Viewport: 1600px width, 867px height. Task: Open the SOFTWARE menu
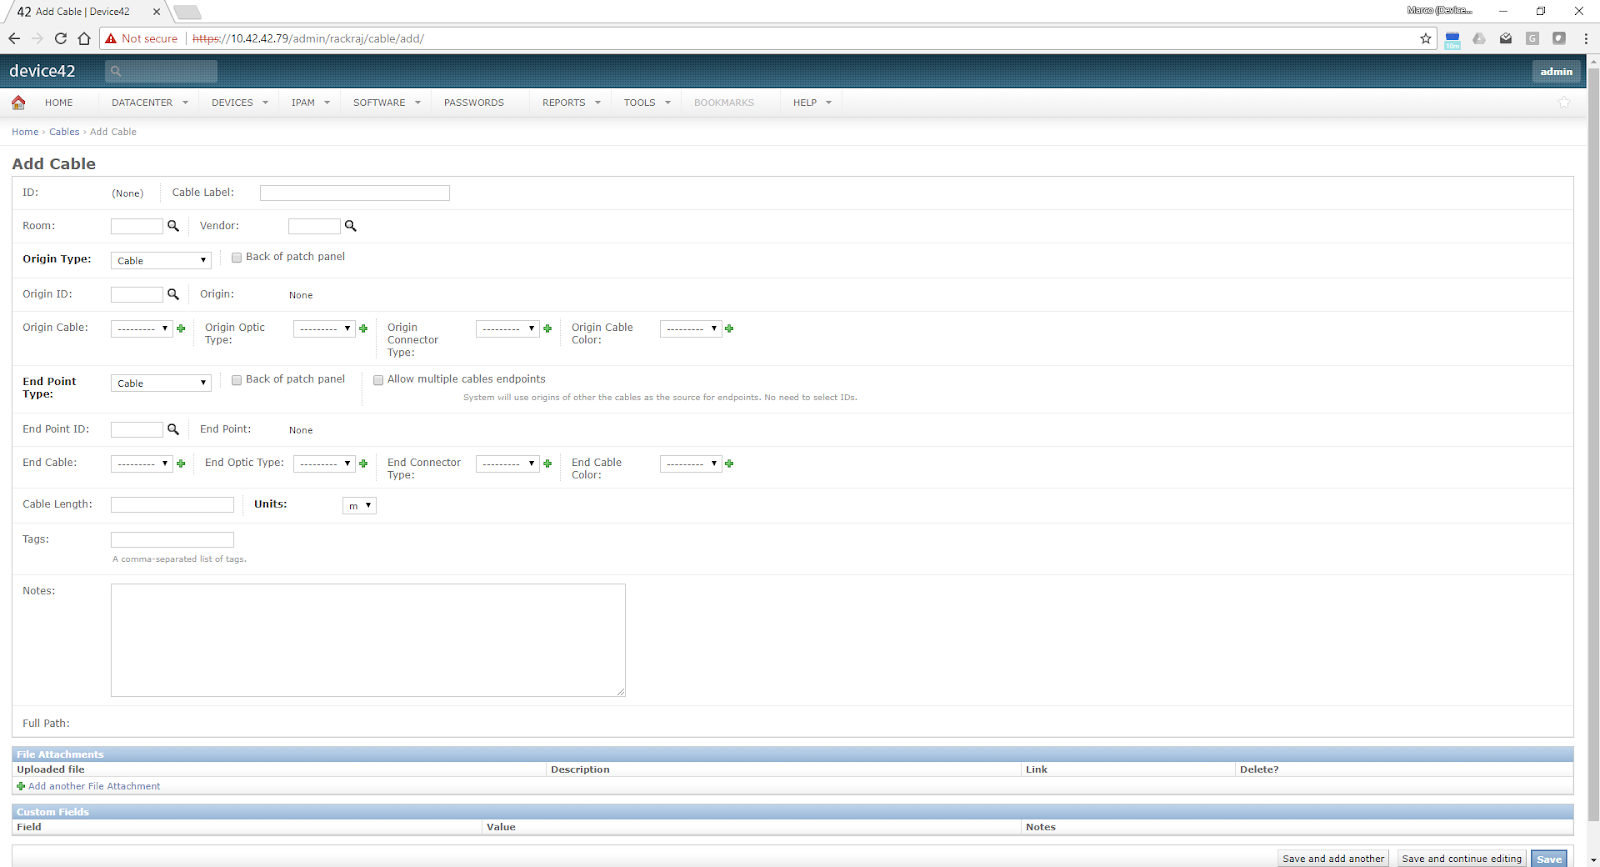pyautogui.click(x=387, y=102)
